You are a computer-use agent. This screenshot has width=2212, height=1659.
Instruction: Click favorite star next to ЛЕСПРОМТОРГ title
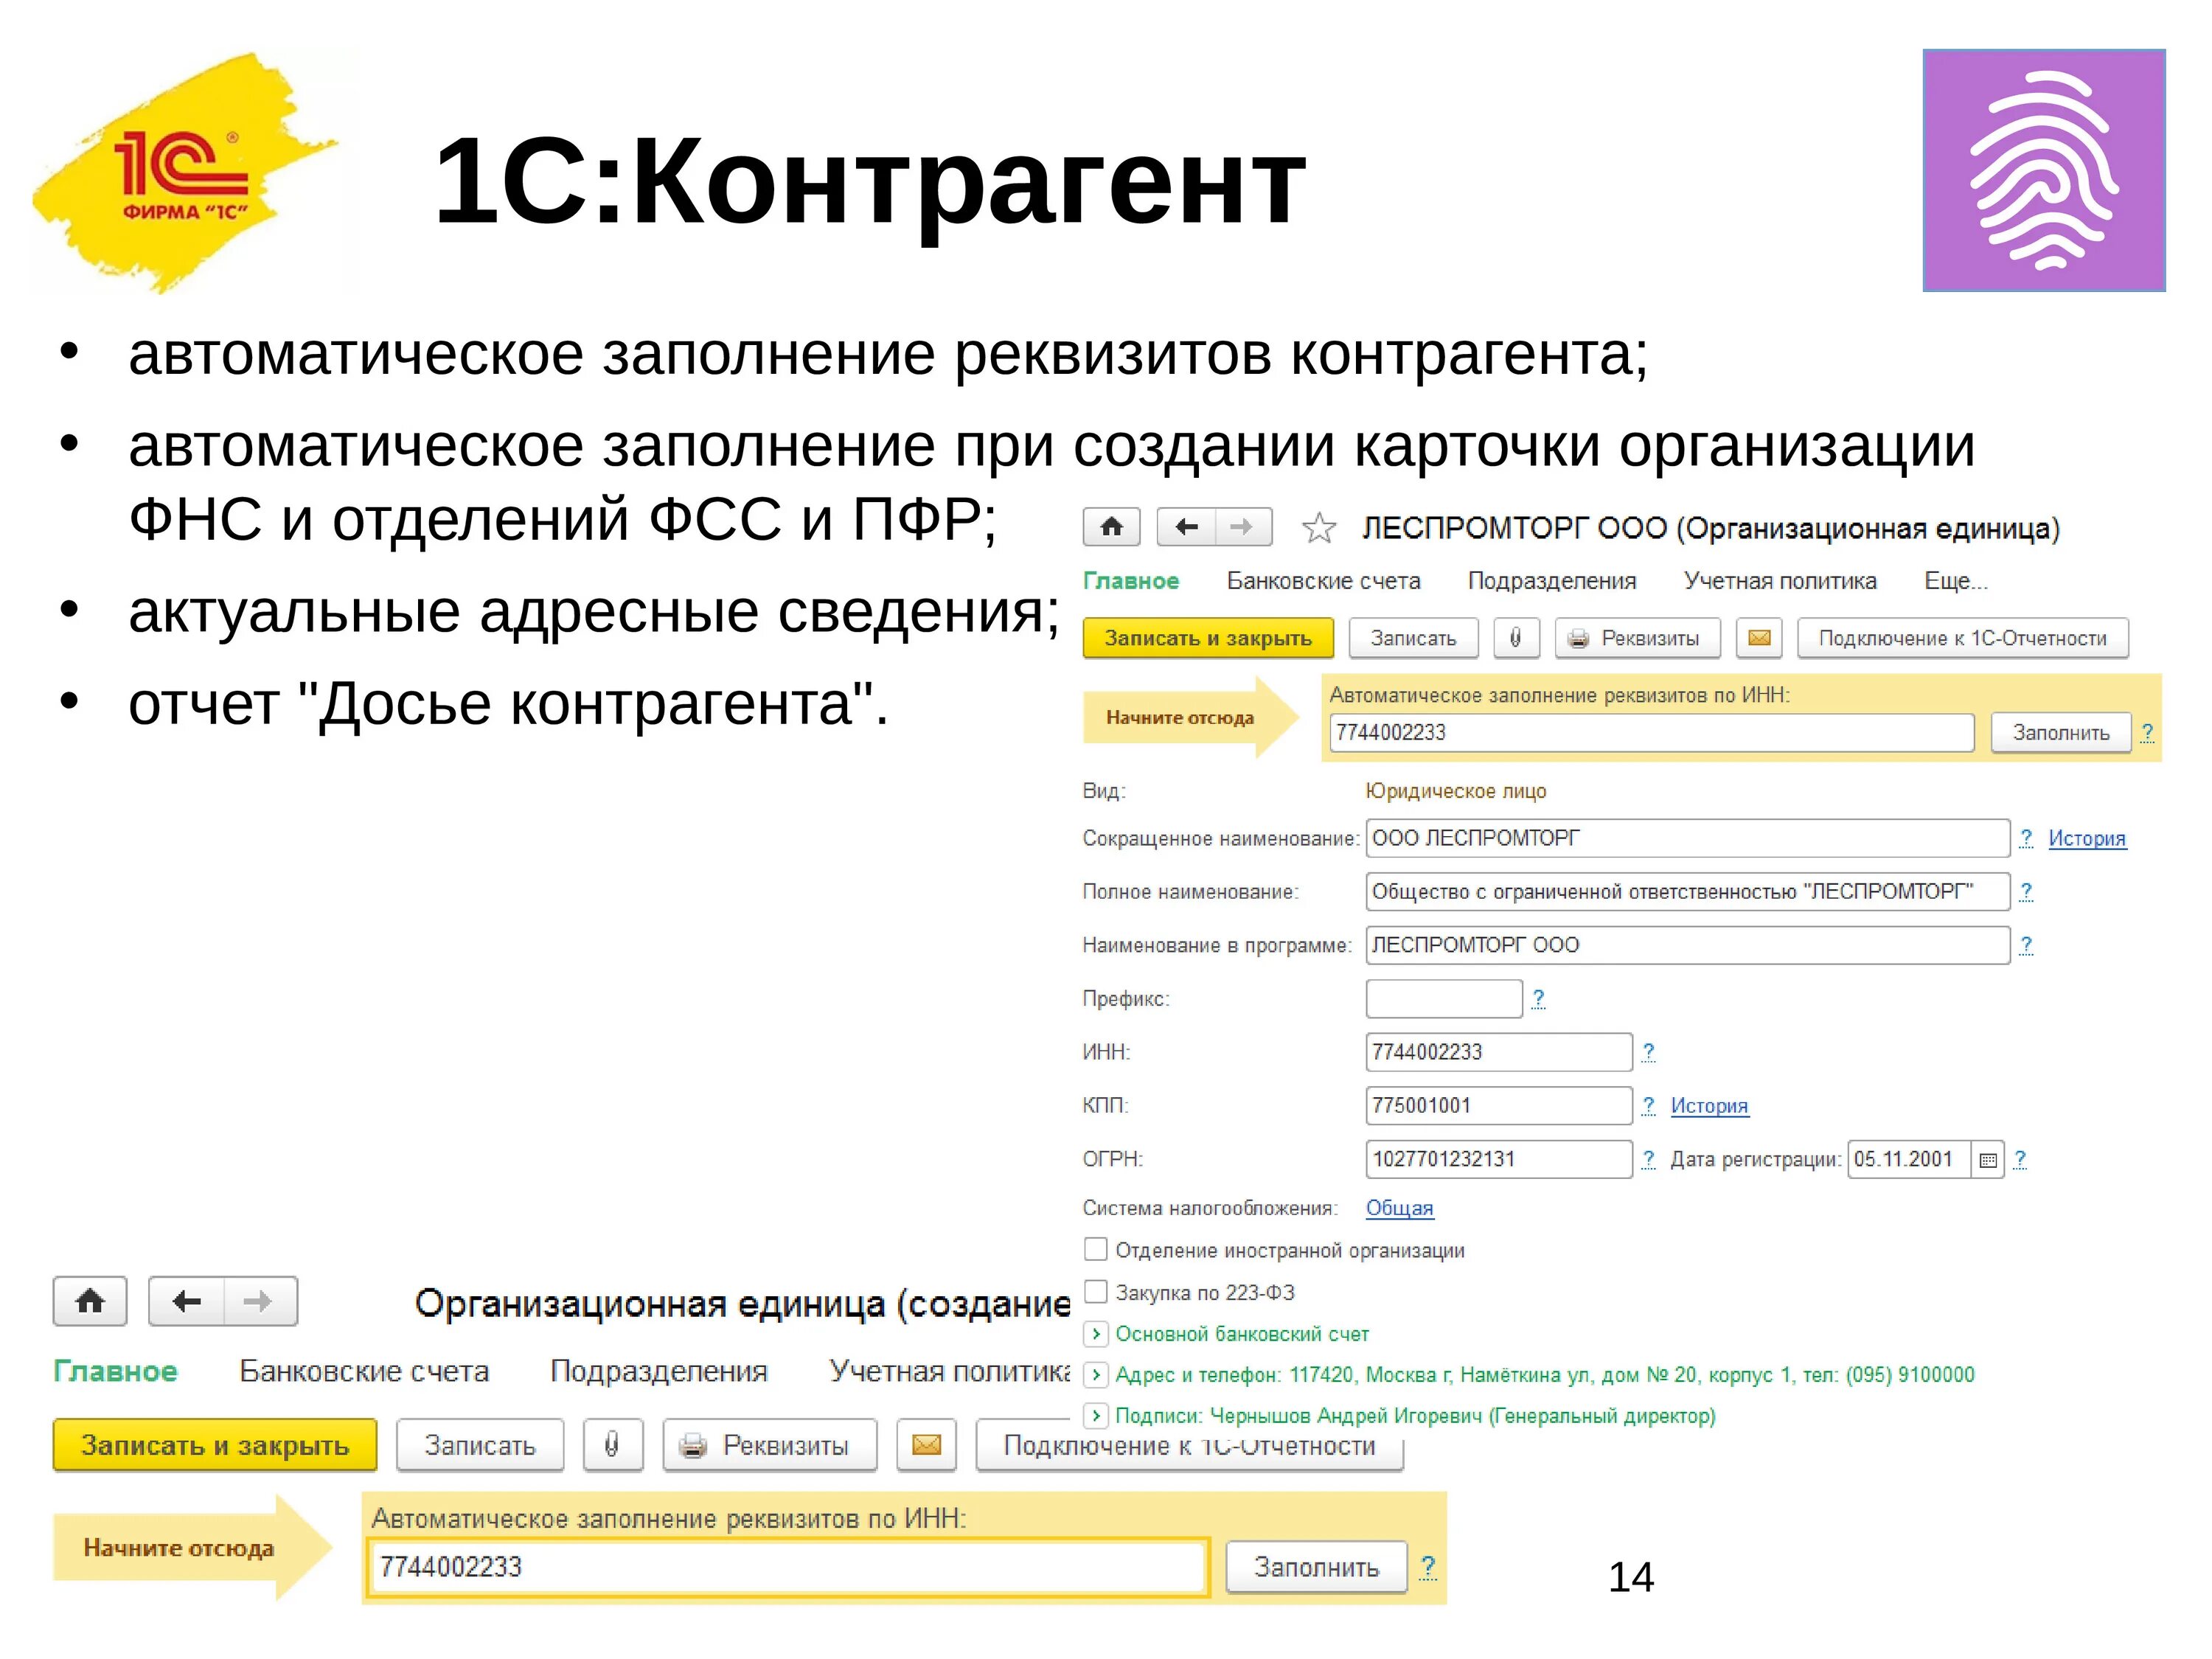(1319, 528)
